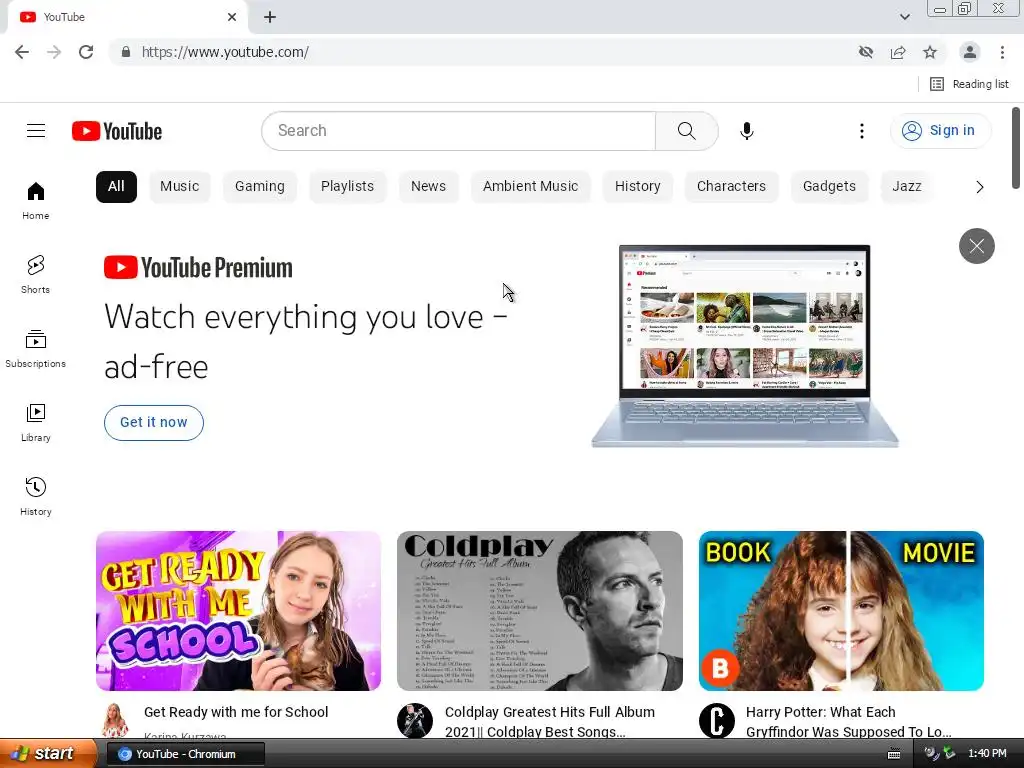The image size is (1024, 768).
Task: Select the Playlists category chip
Action: click(347, 187)
